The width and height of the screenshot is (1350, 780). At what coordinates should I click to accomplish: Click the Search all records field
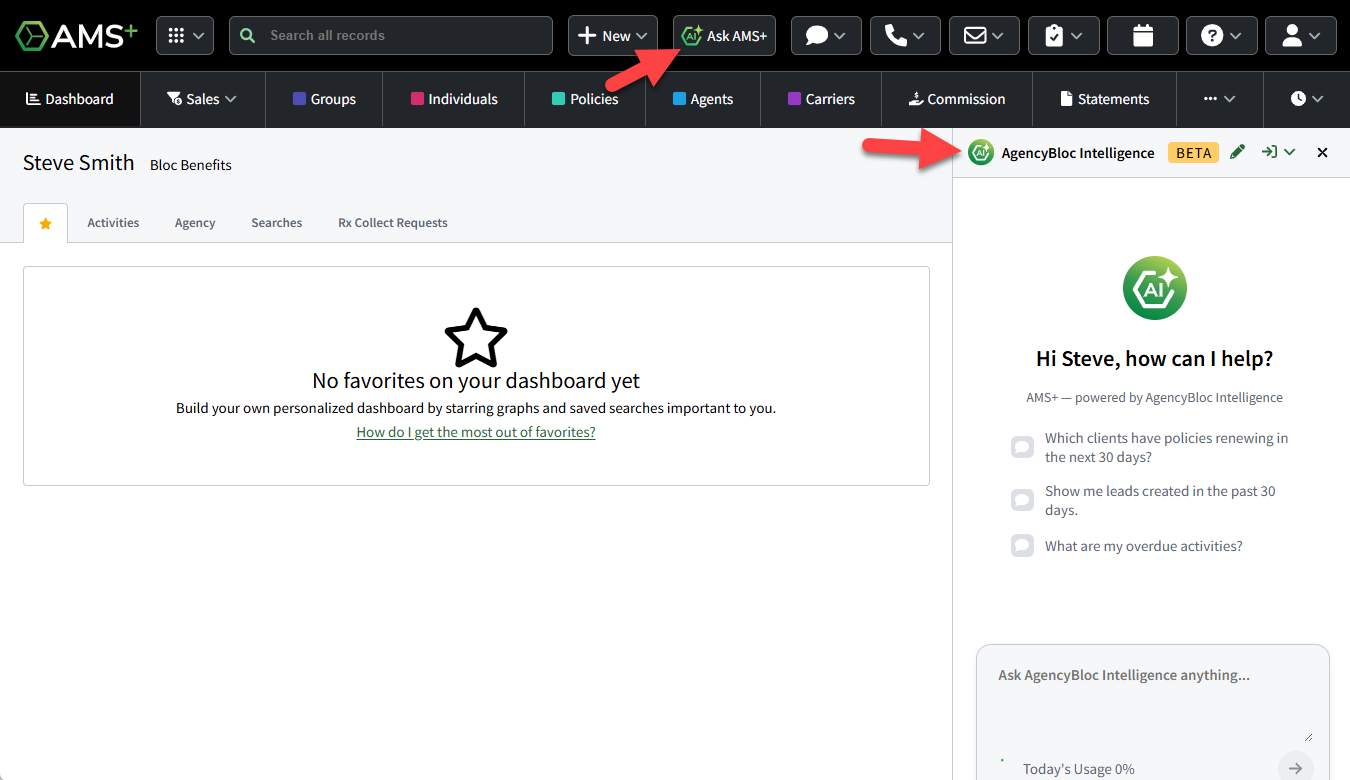(391, 35)
